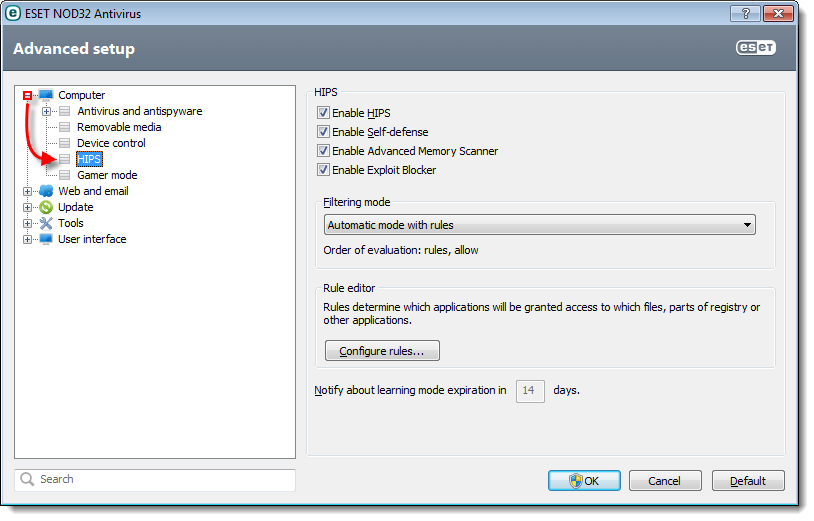Click the ESET logo in header
Image resolution: width=814 pixels, height=521 pixels.
(x=756, y=48)
